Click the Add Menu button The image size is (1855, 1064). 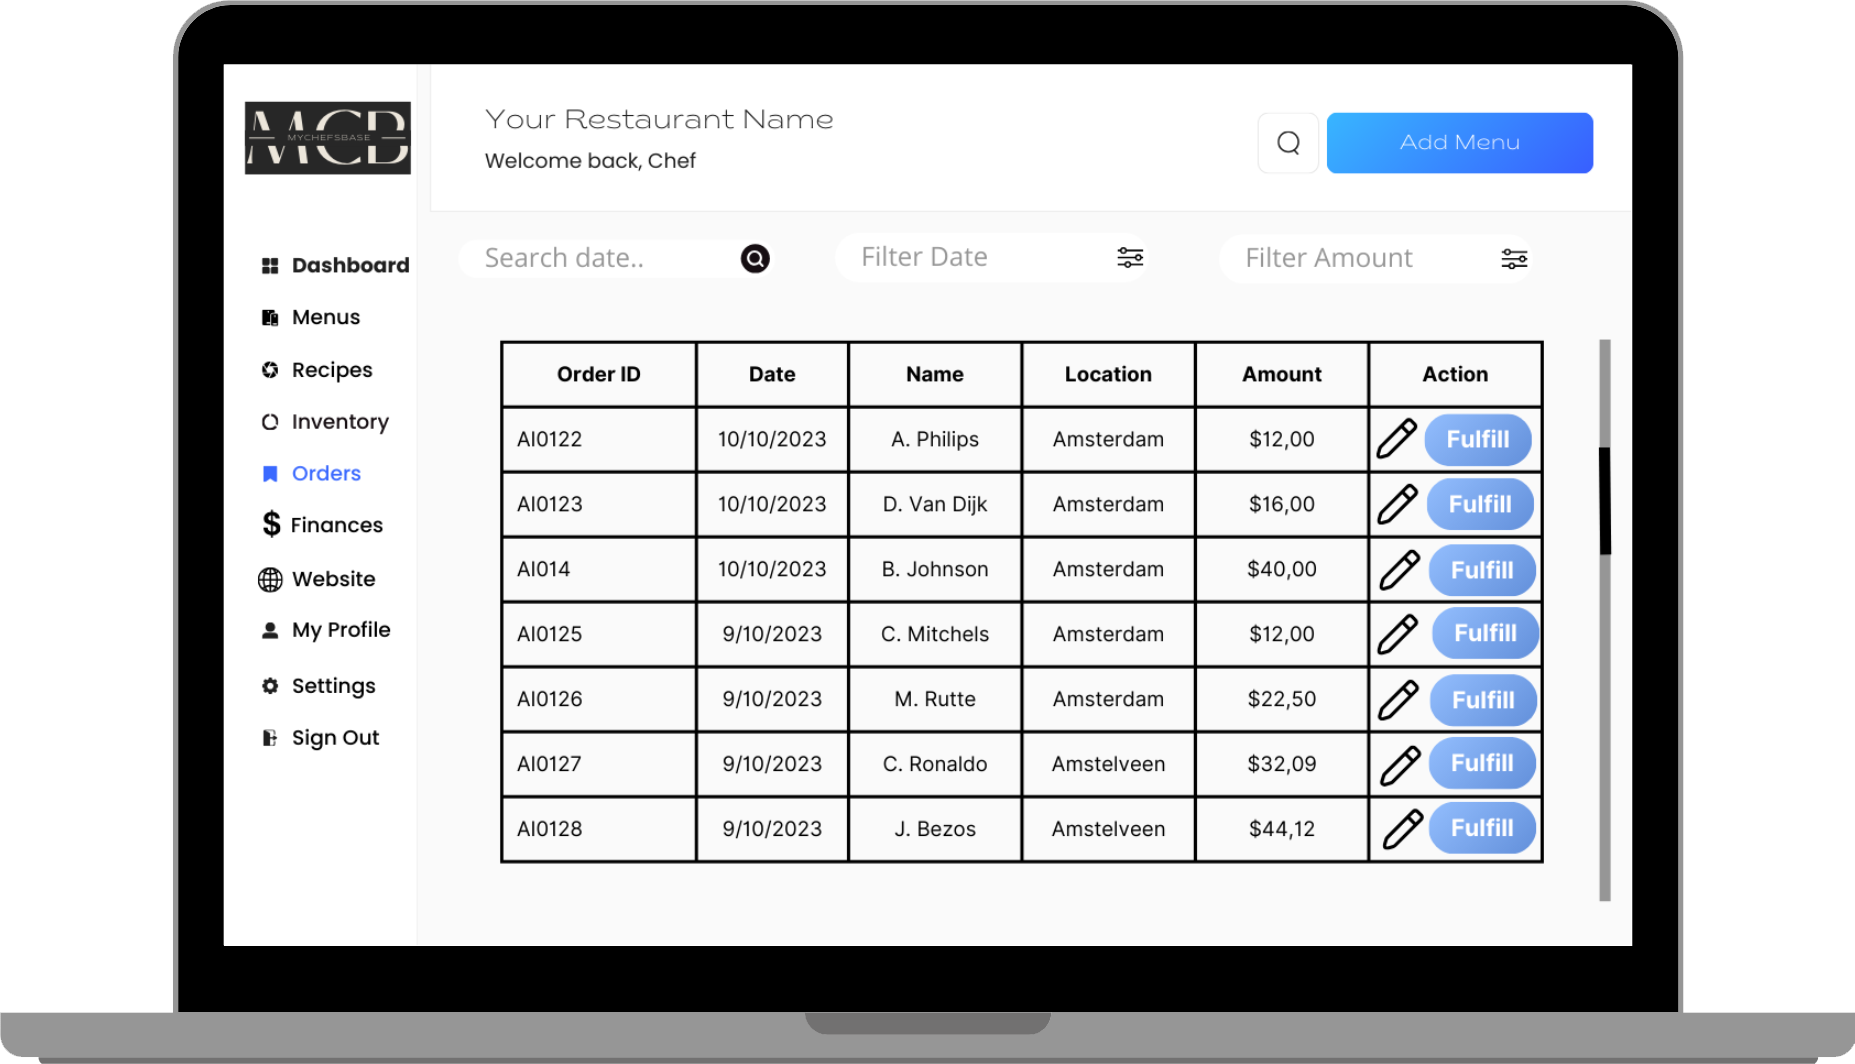(1459, 143)
